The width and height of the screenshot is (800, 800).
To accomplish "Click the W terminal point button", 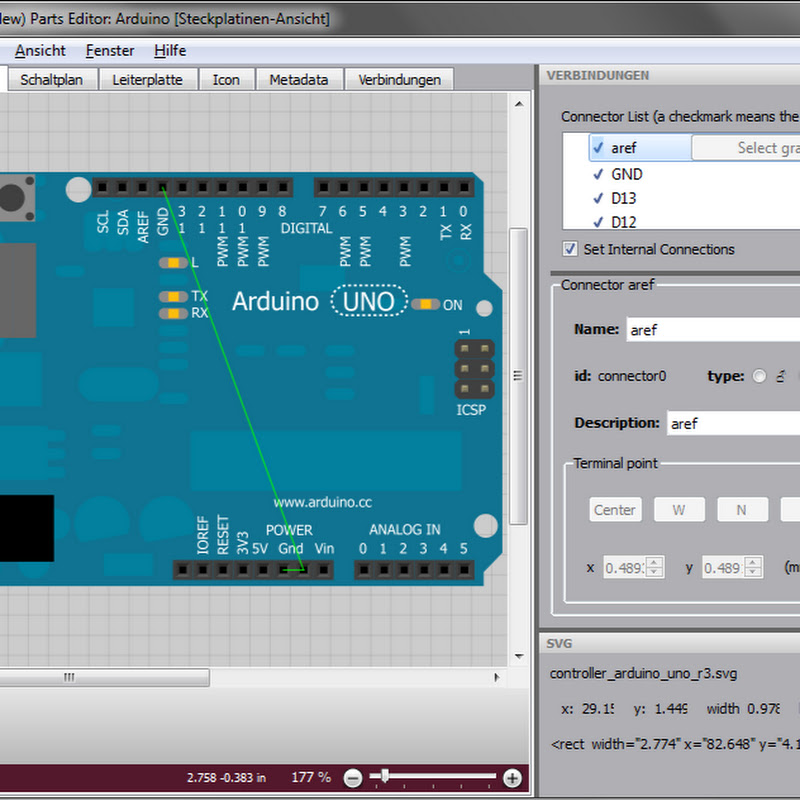I will pyautogui.click(x=679, y=510).
